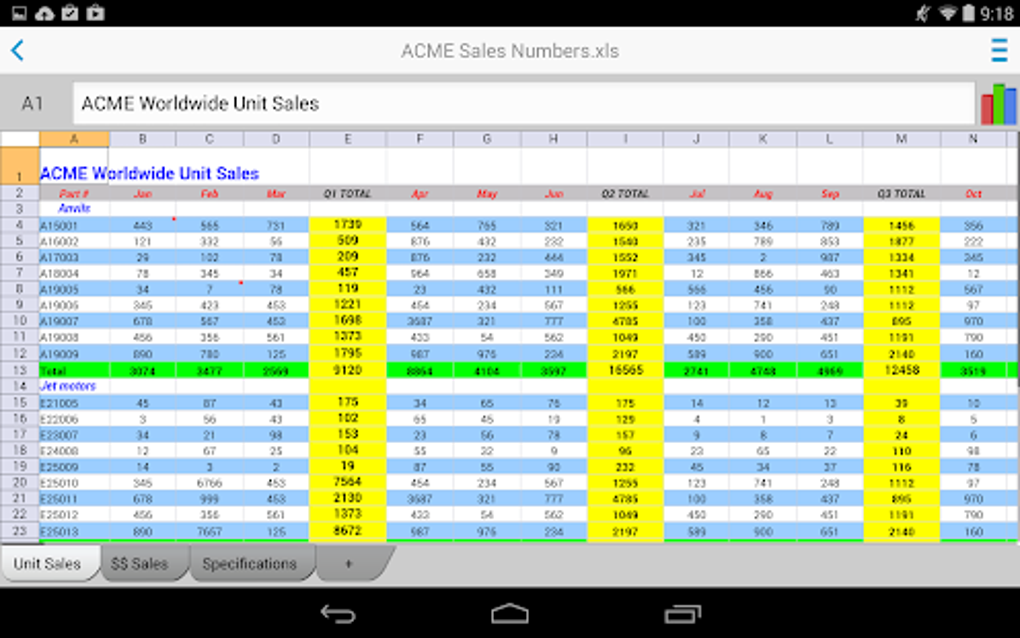Screen dimensions: 1020x638
Task: Tap the Android home navigation button
Action: click(509, 613)
